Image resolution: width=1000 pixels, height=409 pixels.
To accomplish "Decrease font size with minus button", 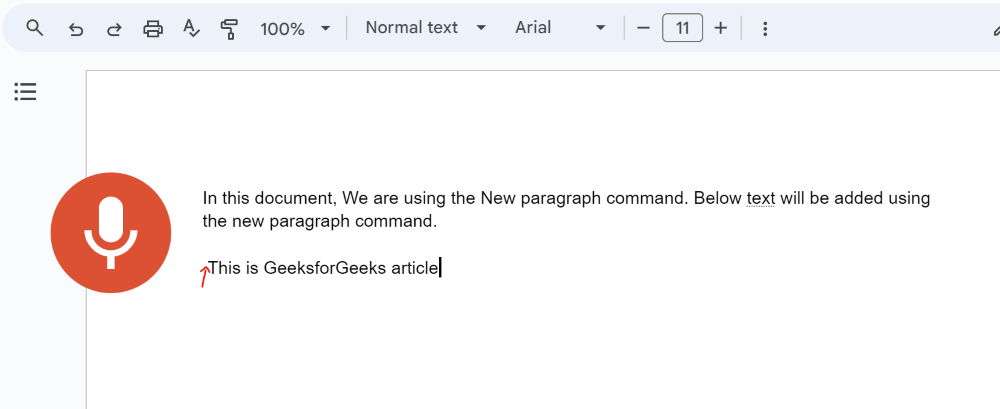I will coord(643,28).
